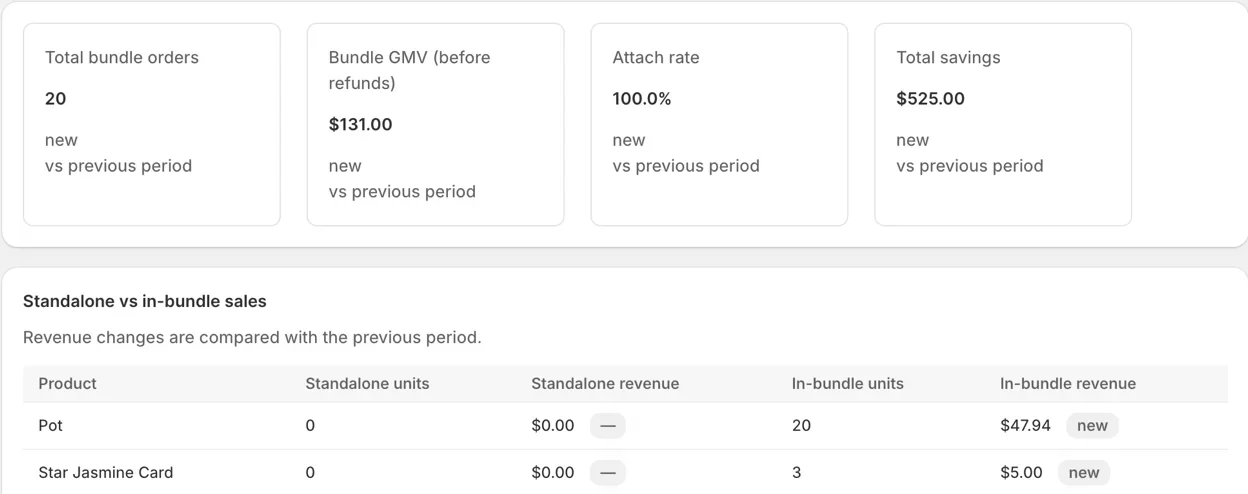Click the Standalone revenue column header
The height and width of the screenshot is (494, 1248).
(x=605, y=384)
